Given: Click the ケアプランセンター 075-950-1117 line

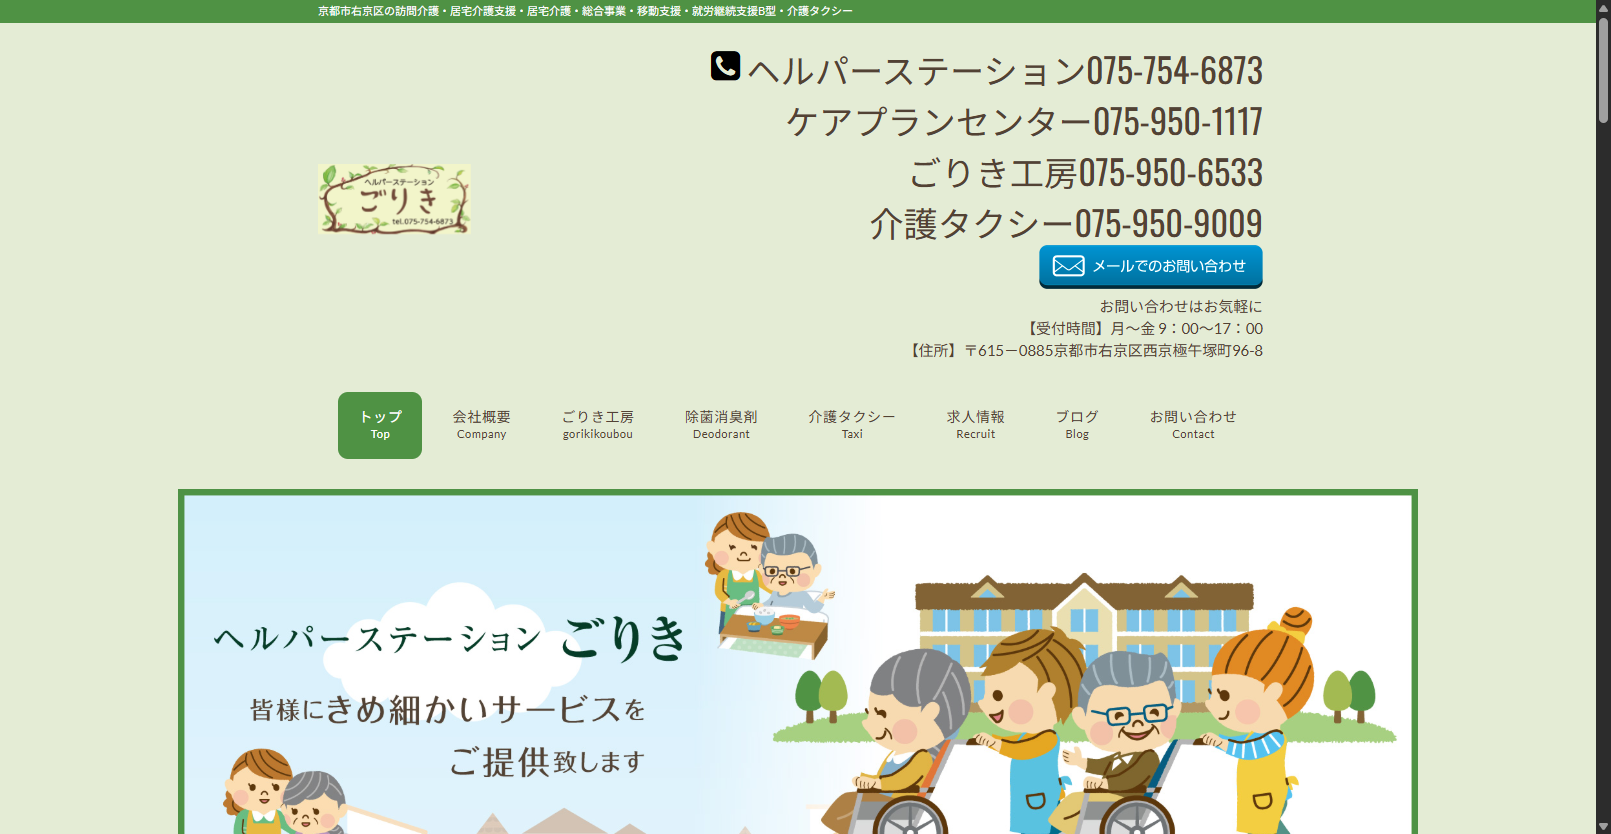Looking at the screenshot, I should click(1024, 122).
